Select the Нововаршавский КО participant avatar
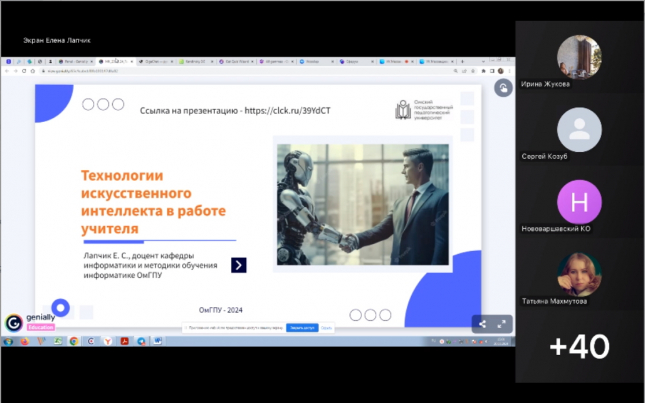Image resolution: width=645 pixels, height=403 pixels. pyautogui.click(x=579, y=202)
